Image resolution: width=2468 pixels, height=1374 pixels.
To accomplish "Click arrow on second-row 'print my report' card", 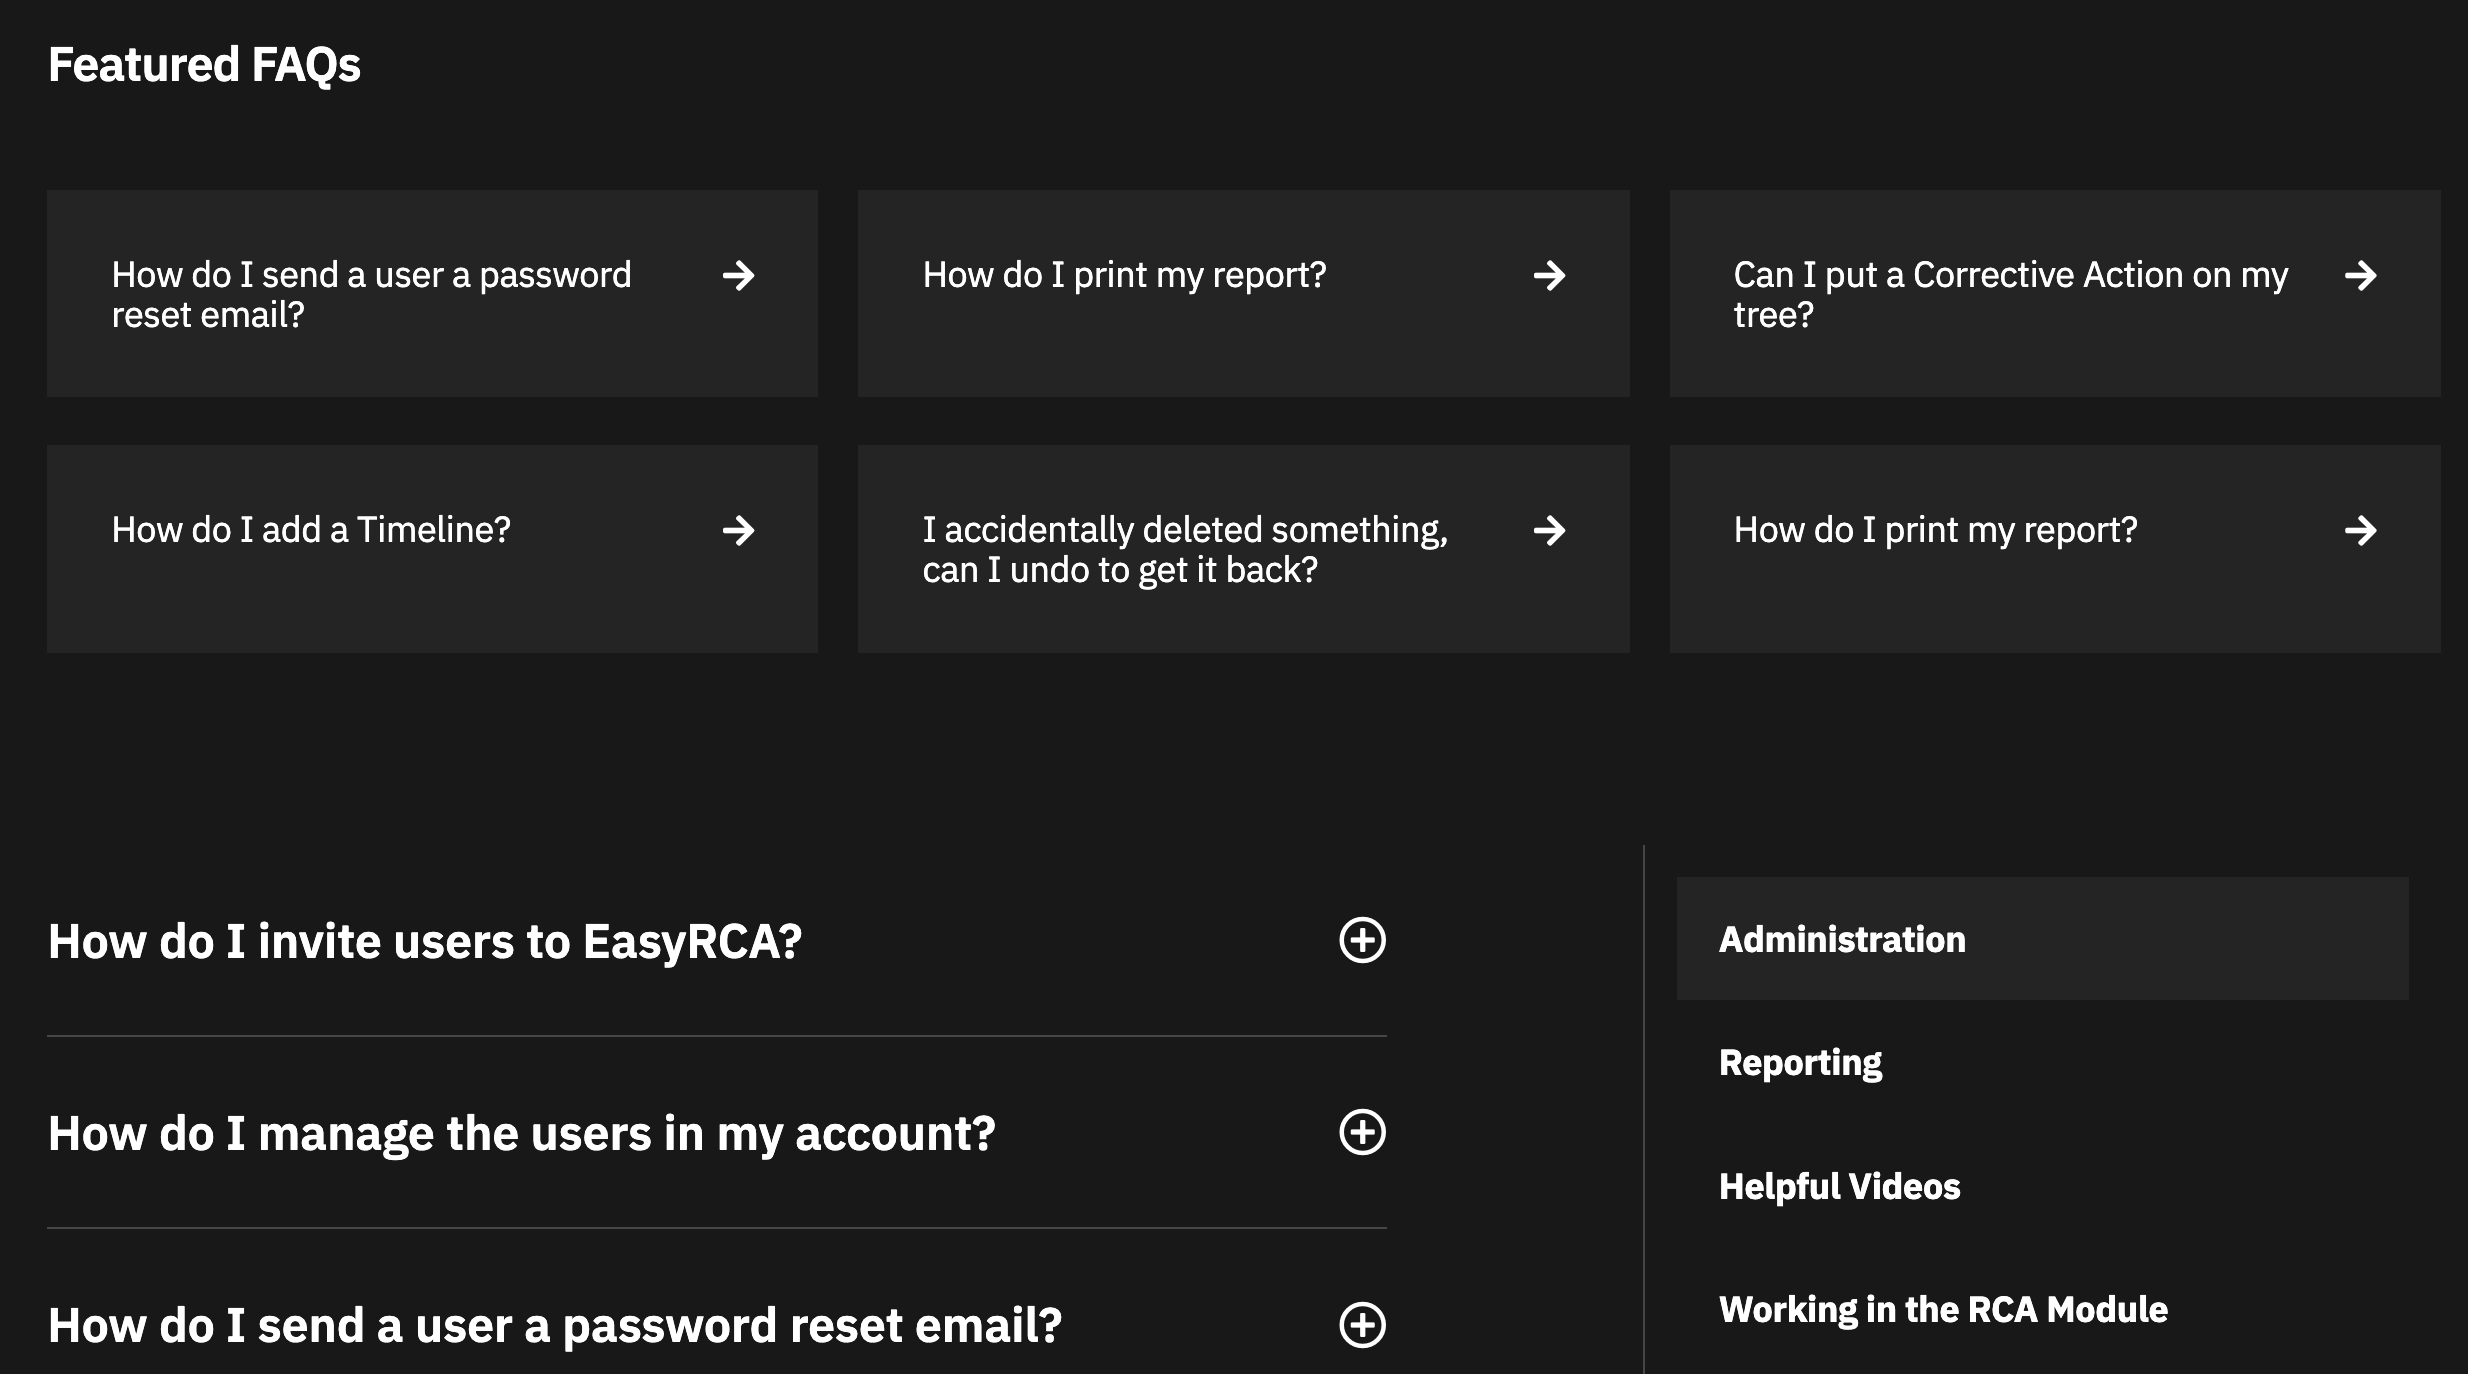I will point(2360,530).
